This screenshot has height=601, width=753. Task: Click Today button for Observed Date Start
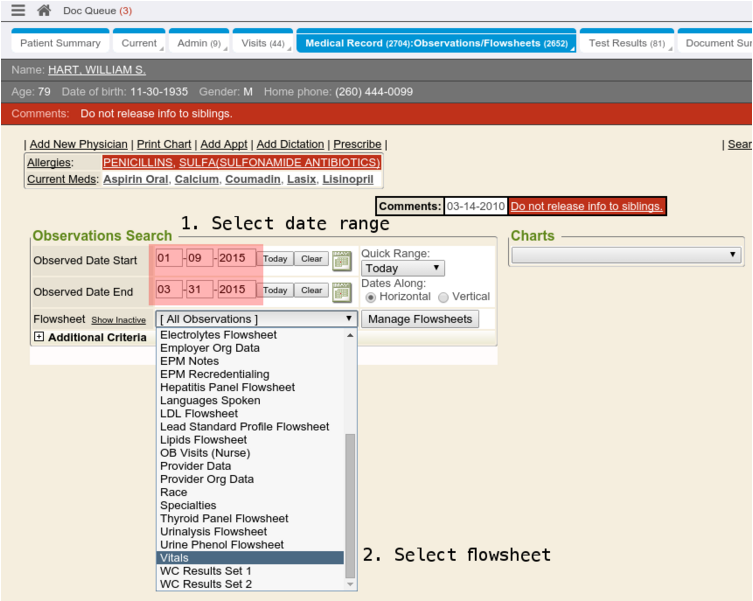tap(275, 259)
